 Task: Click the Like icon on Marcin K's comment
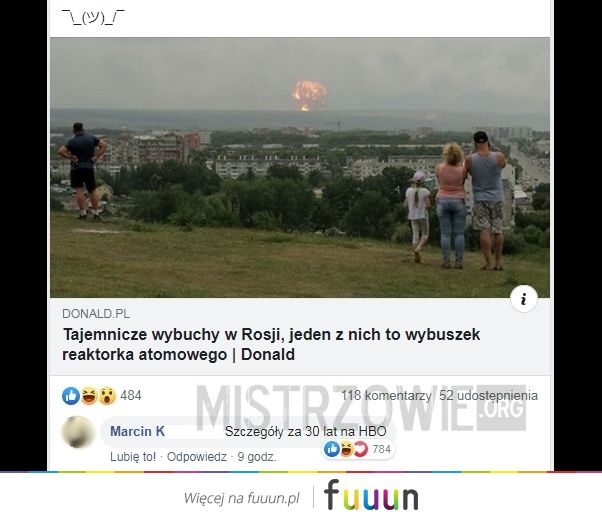332,448
